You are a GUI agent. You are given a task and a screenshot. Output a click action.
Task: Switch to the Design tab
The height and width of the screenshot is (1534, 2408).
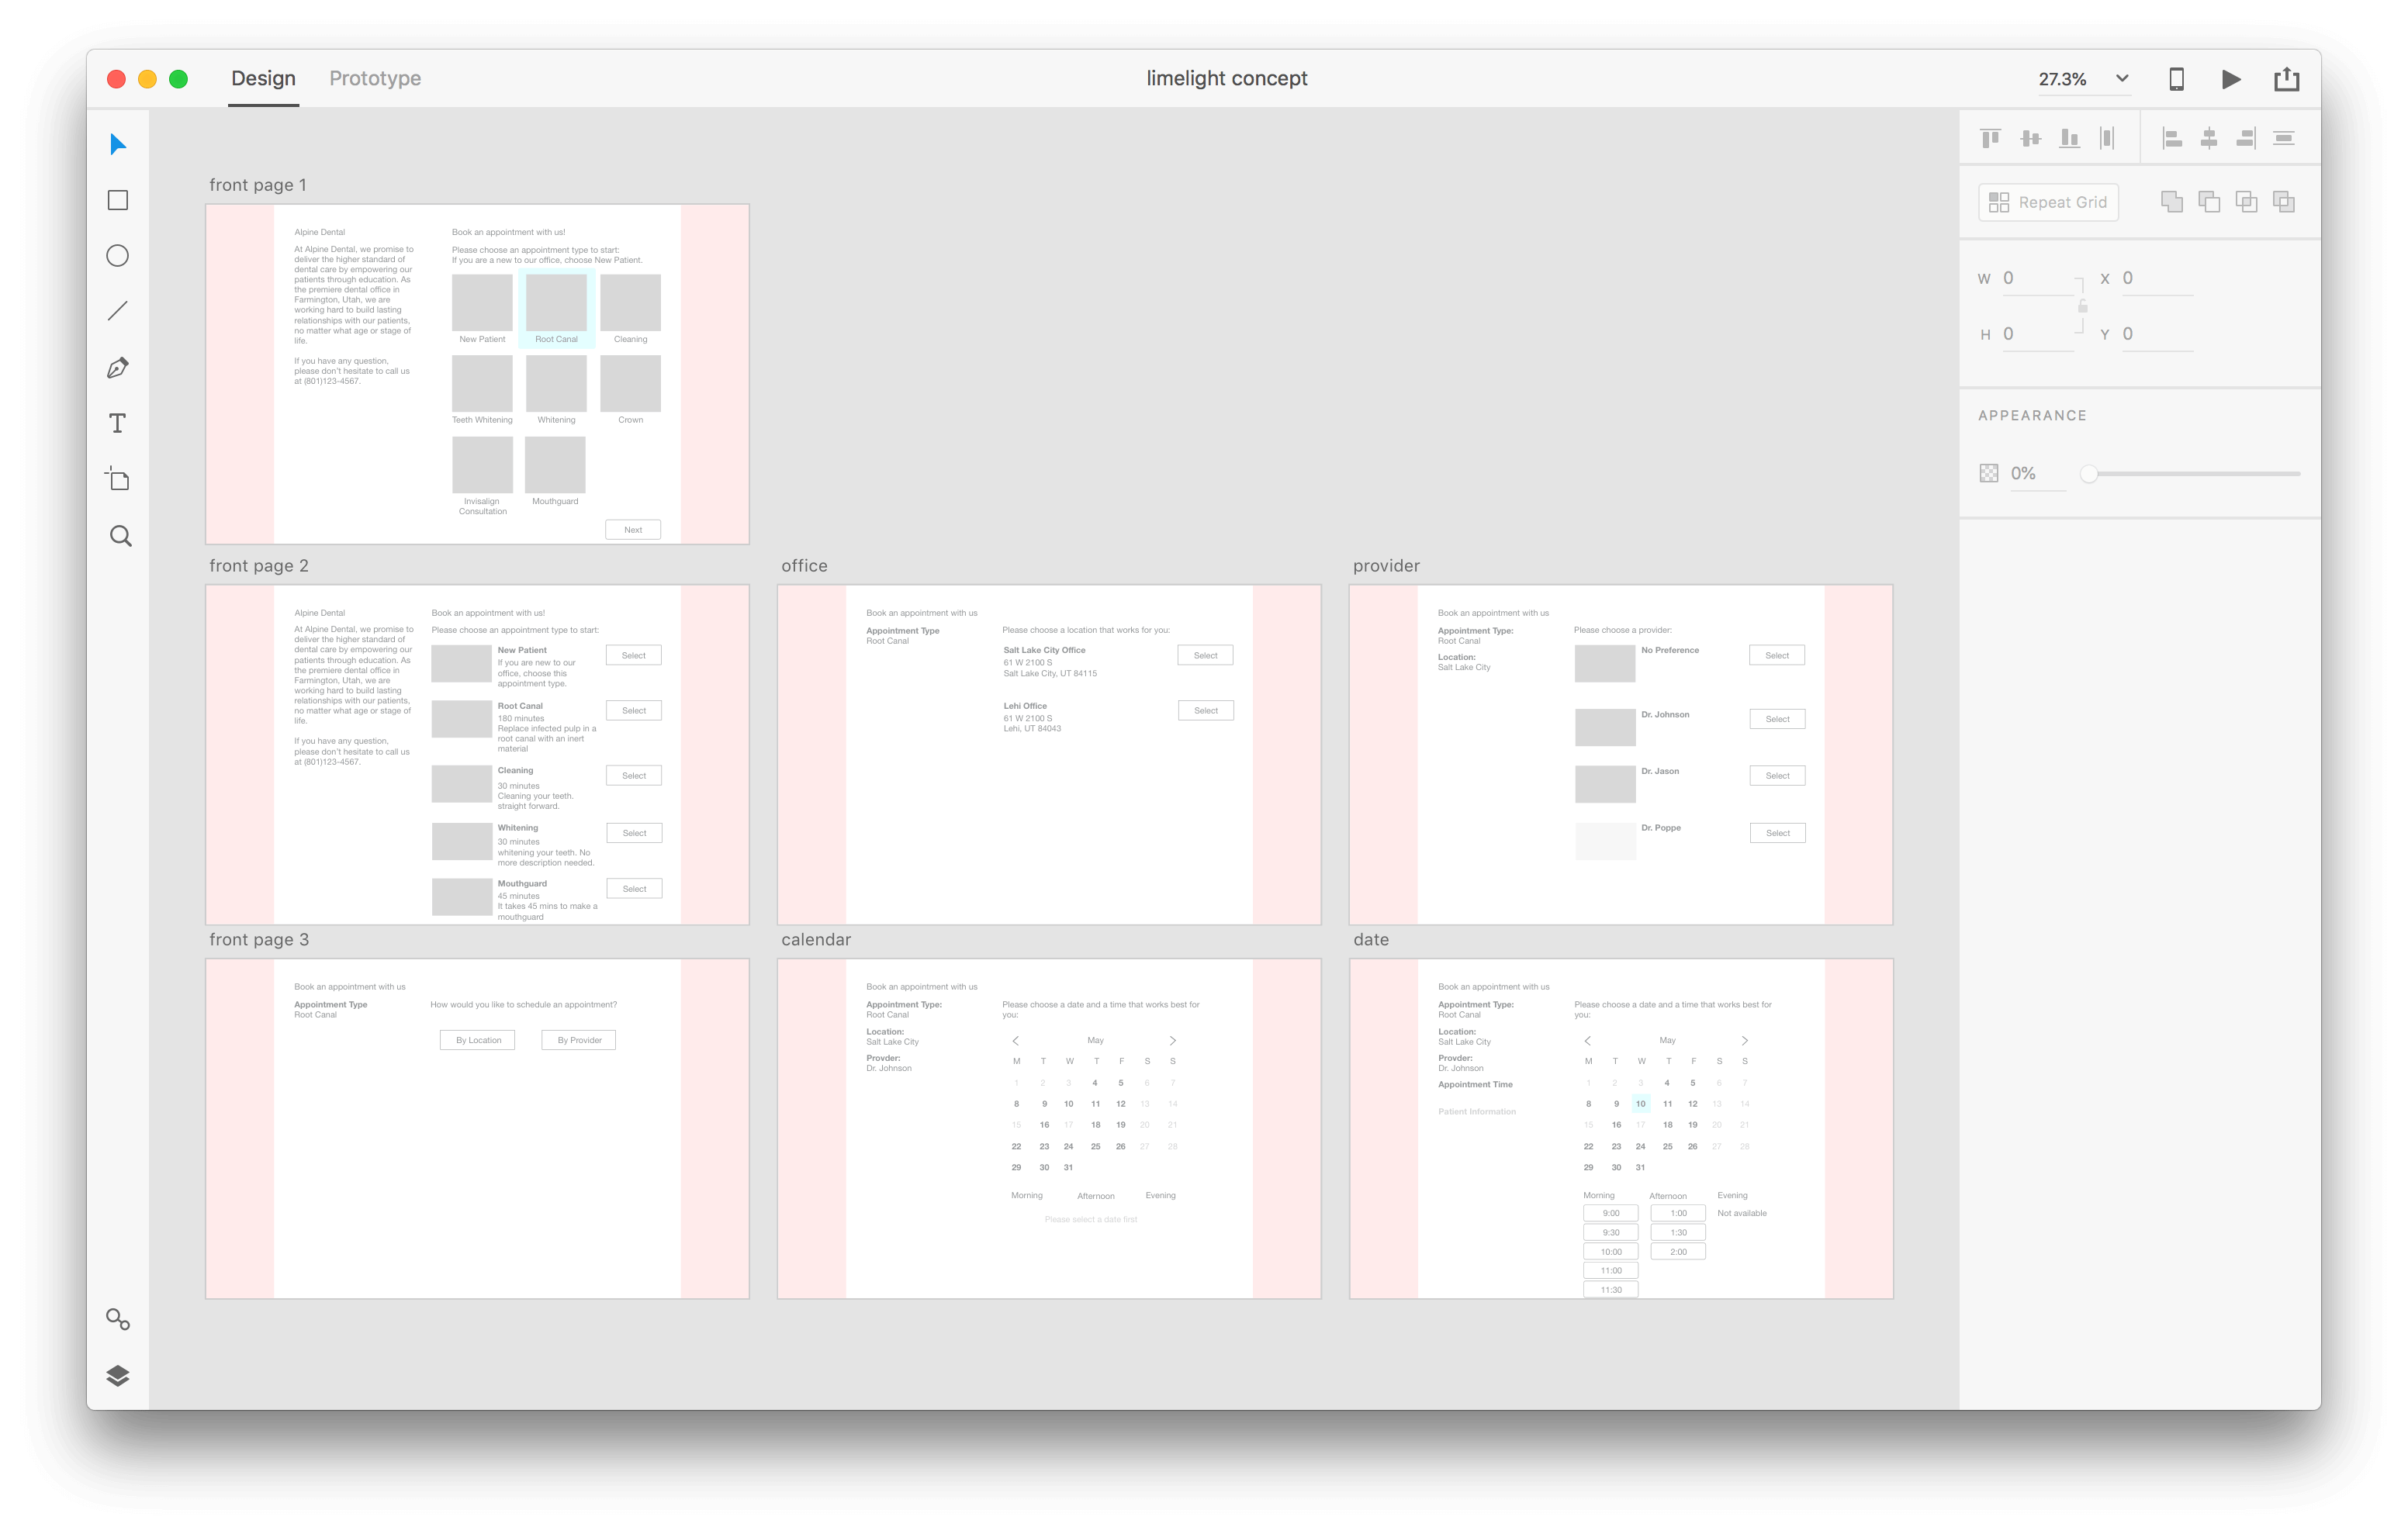[x=263, y=78]
